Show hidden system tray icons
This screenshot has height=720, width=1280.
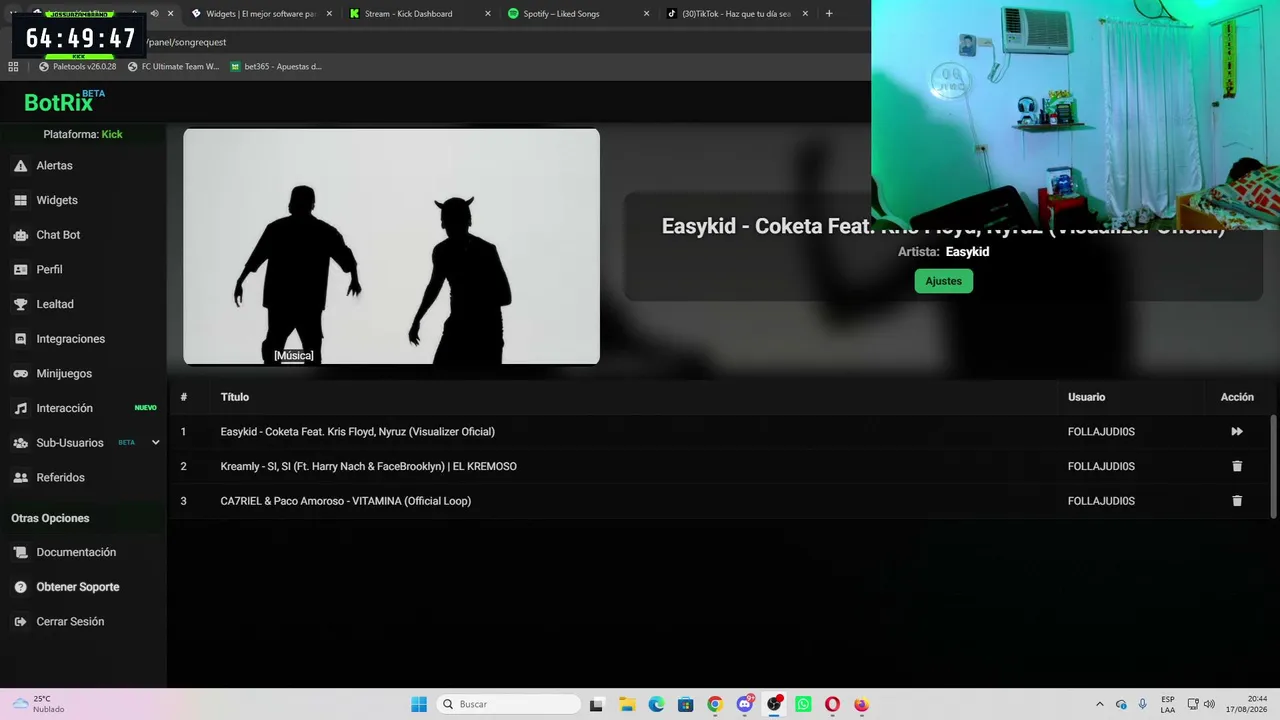[x=1100, y=704]
